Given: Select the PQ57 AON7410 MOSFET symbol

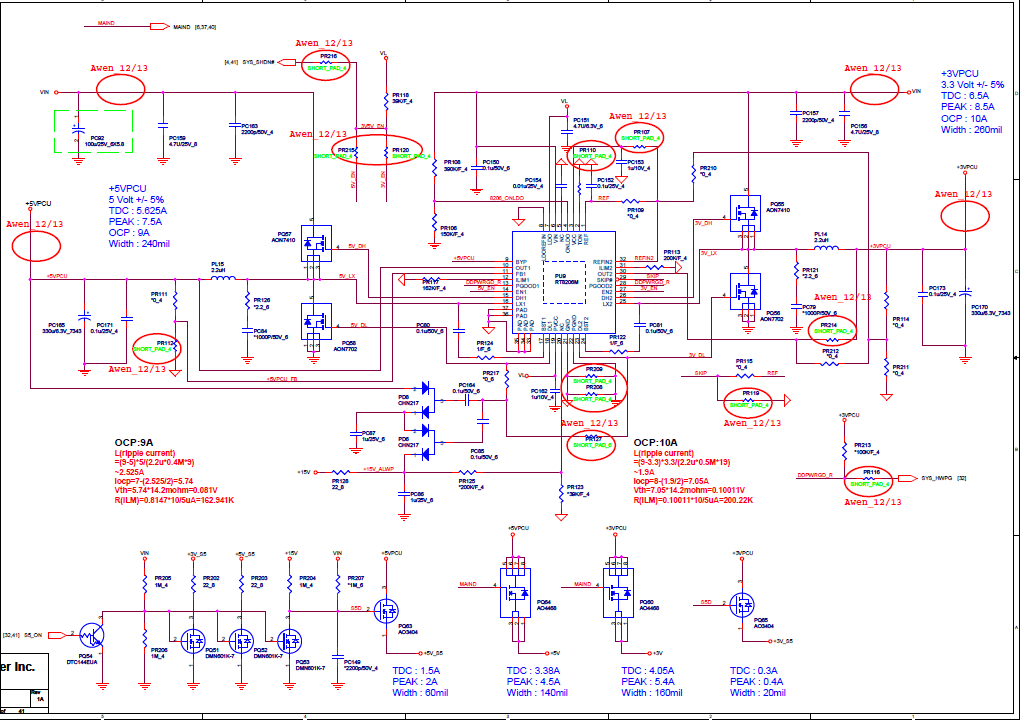Looking at the screenshot, I should pyautogui.click(x=316, y=242).
